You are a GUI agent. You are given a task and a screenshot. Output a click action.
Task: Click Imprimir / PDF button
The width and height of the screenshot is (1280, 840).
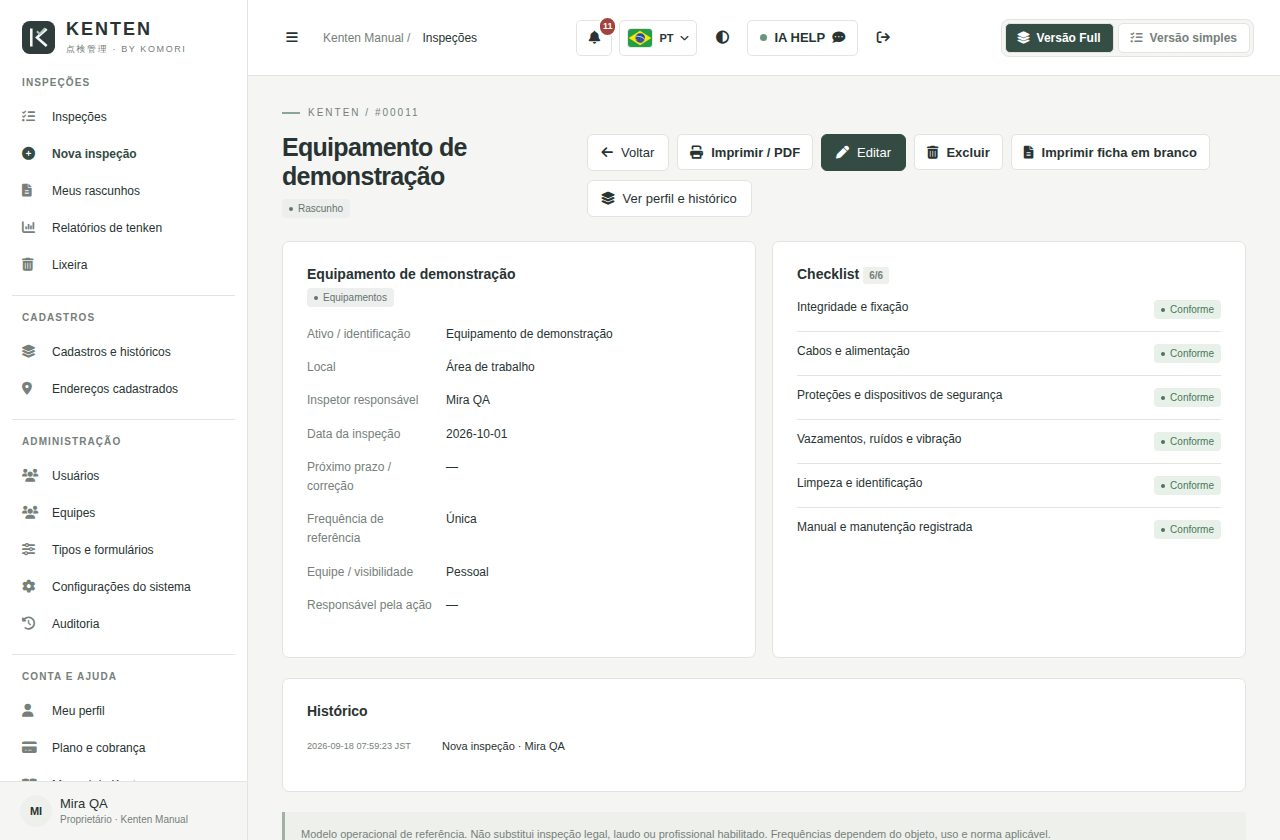click(x=745, y=153)
